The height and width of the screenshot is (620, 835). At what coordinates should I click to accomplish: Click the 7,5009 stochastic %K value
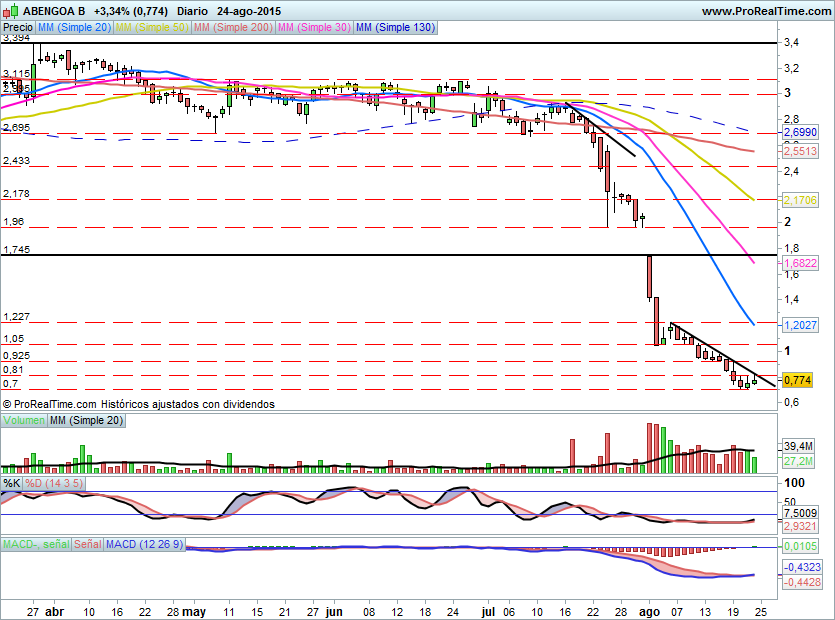click(800, 513)
